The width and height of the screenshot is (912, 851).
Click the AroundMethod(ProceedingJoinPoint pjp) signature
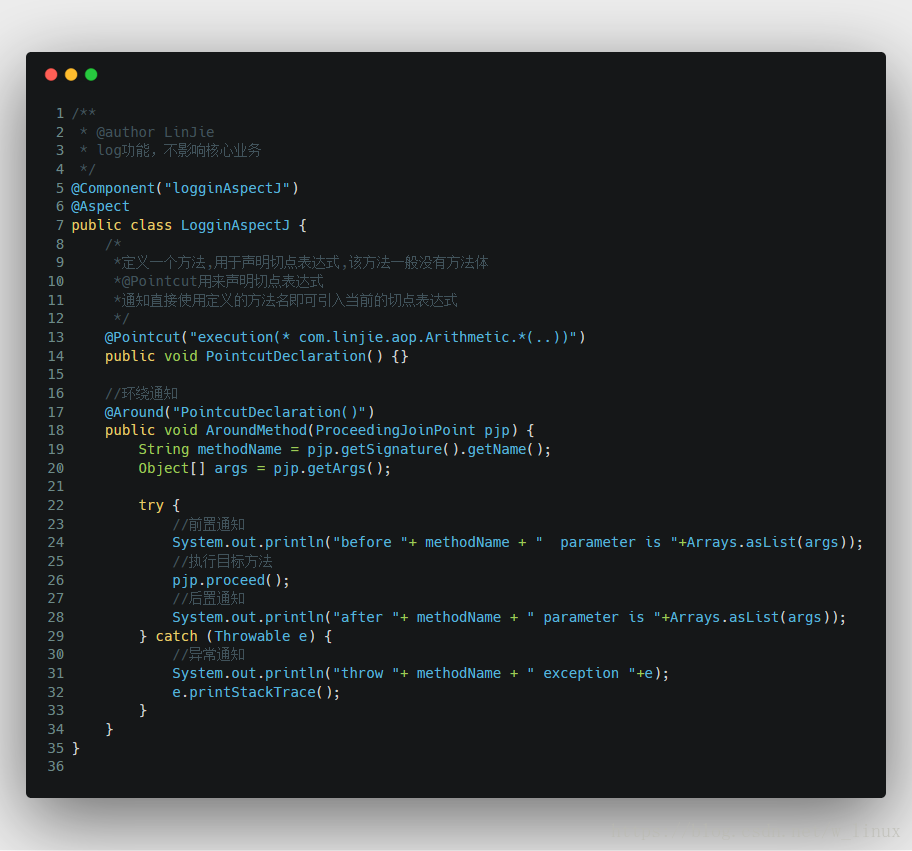362,430
